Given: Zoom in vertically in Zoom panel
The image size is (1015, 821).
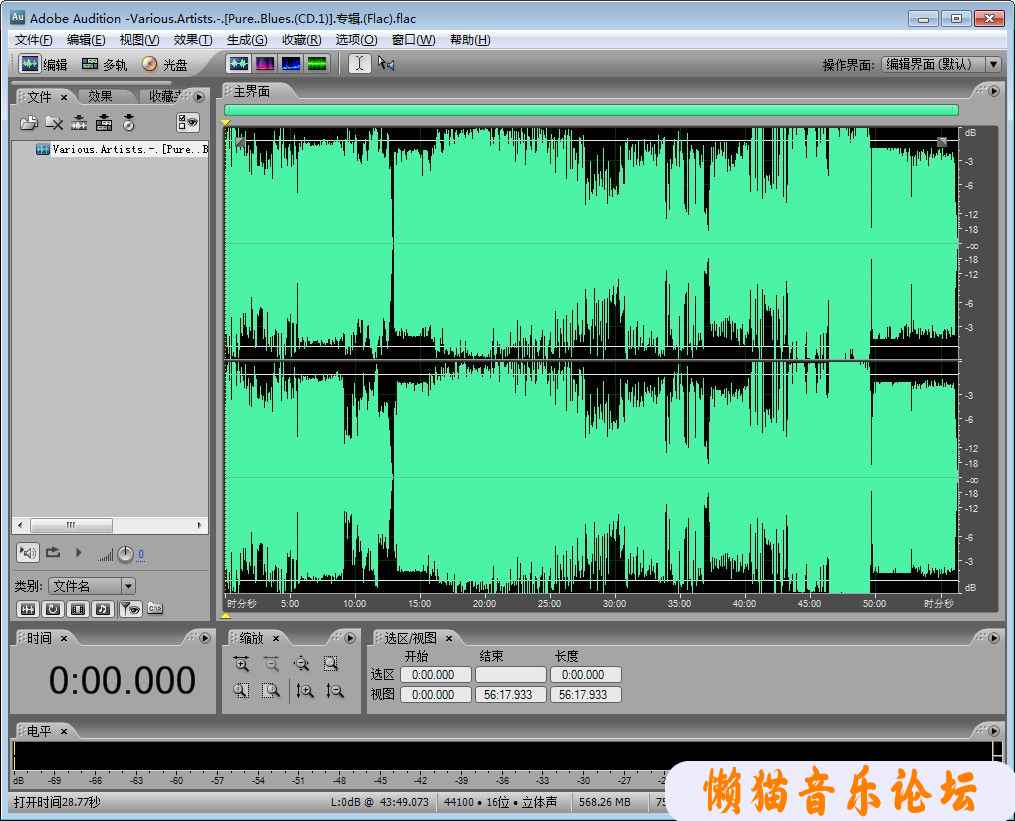Looking at the screenshot, I should 305,691.
